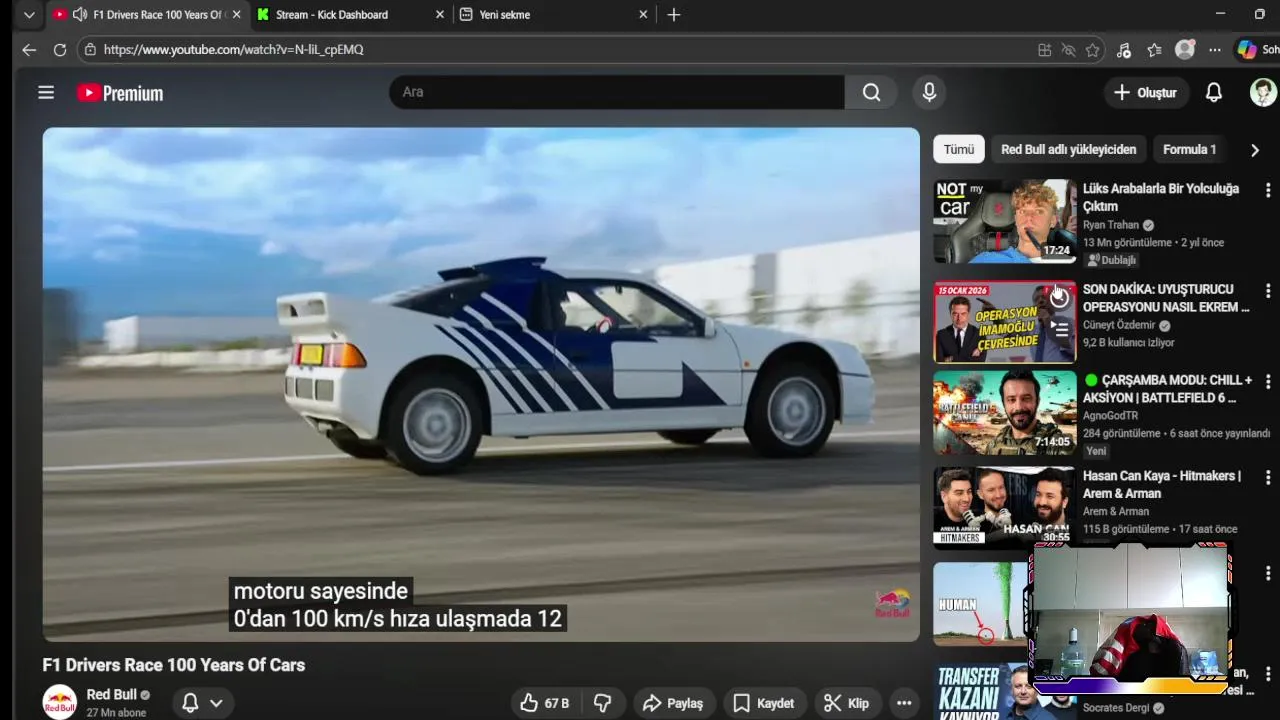Viewport: 1280px width, 720px height.
Task: Select the Formula 1 filter chip
Action: point(1189,149)
